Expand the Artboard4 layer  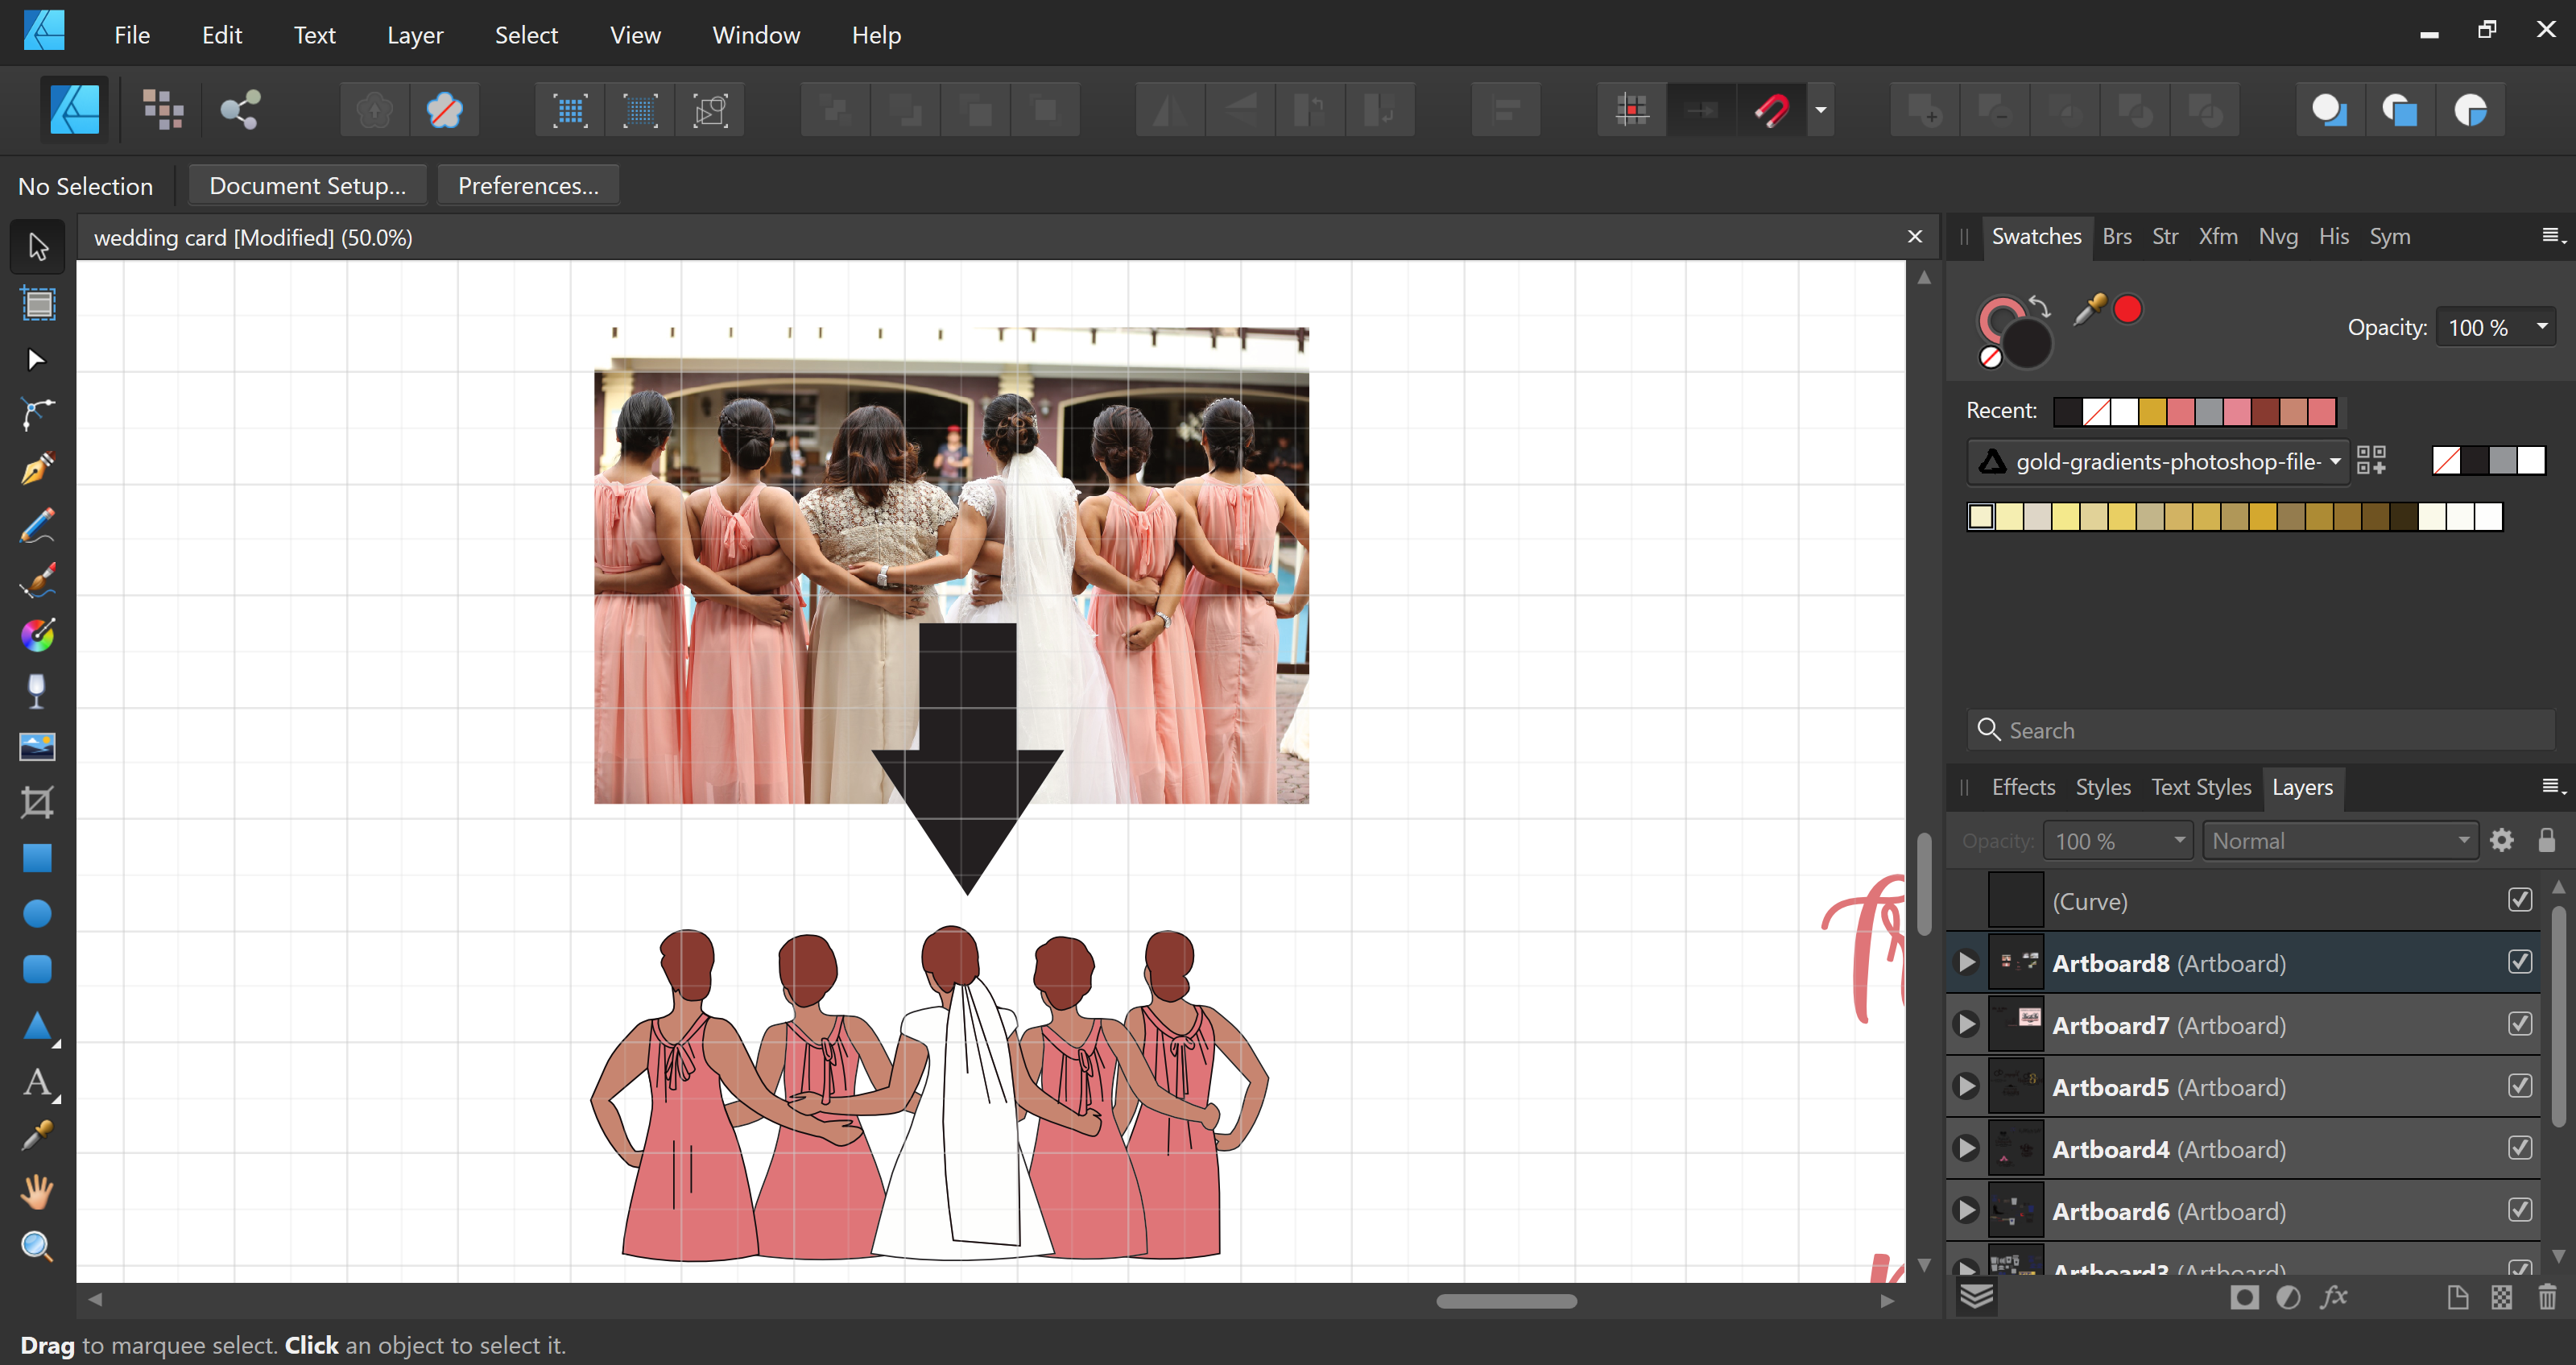[x=1966, y=1148]
